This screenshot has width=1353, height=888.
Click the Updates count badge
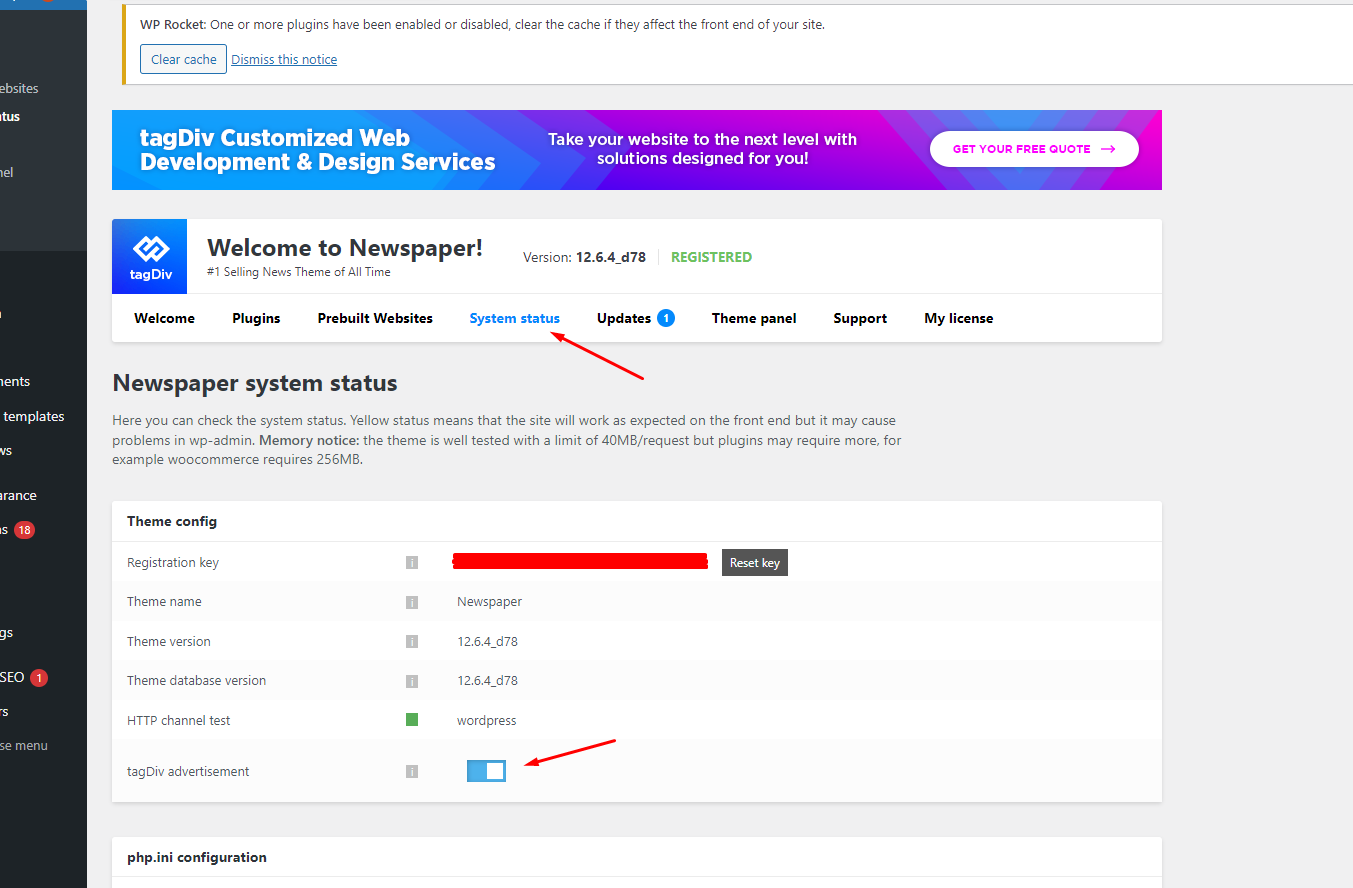666,318
